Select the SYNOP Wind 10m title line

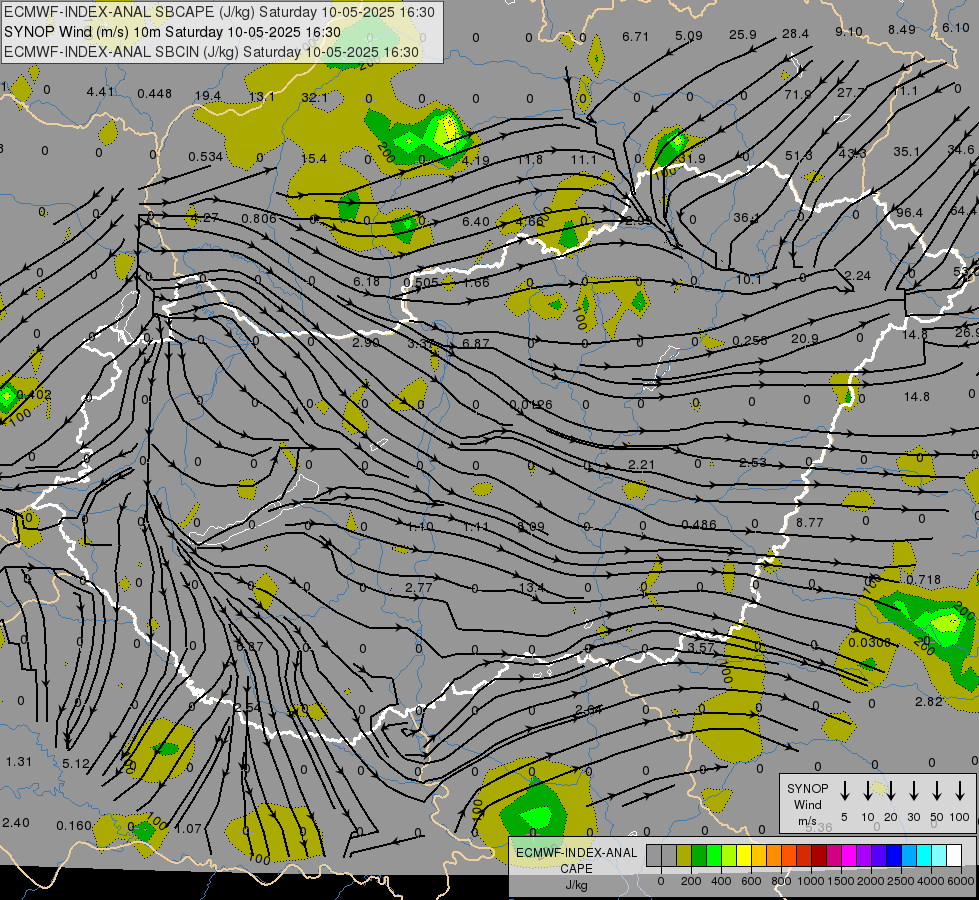coord(172,32)
